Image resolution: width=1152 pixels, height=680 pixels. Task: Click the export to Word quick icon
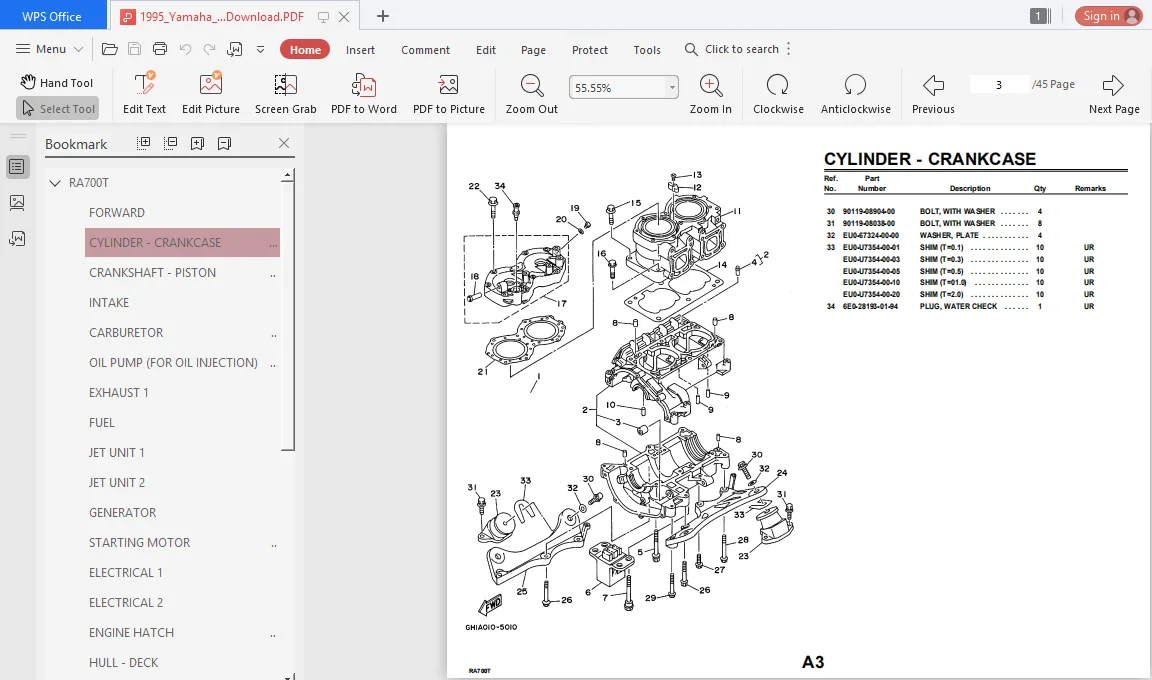(x=235, y=49)
